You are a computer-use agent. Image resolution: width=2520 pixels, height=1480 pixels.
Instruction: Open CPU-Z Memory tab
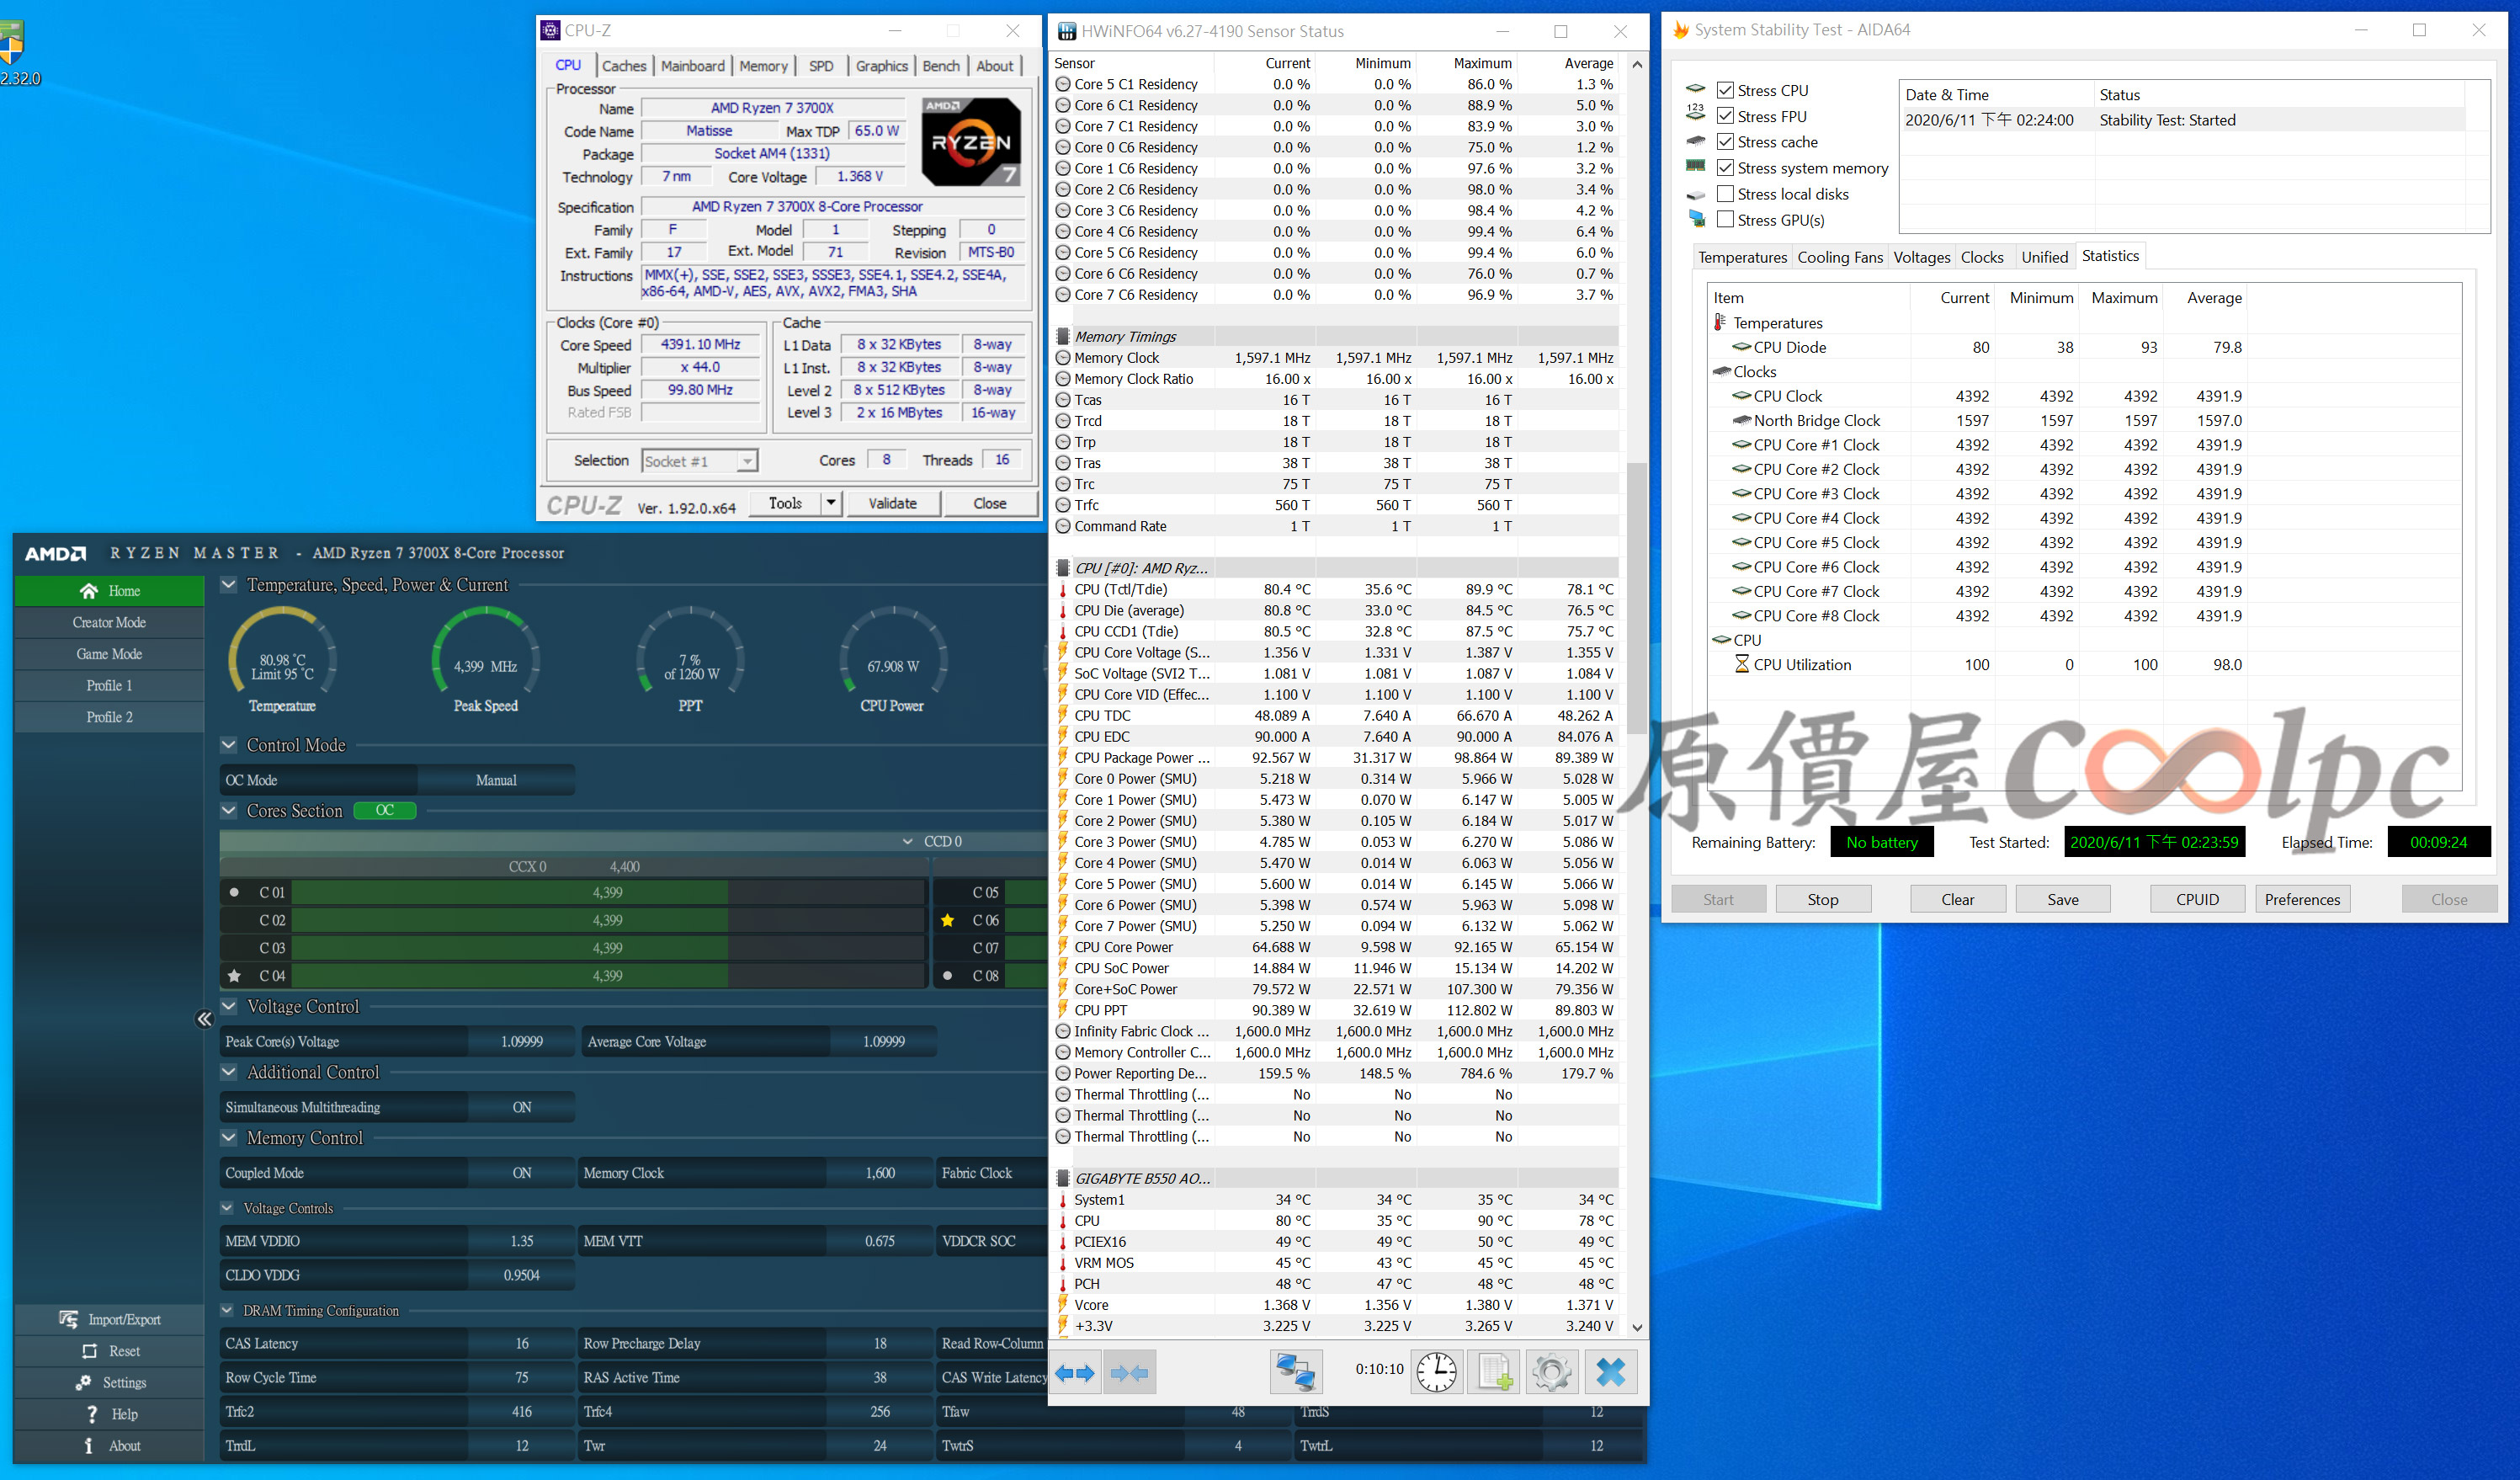tap(763, 66)
